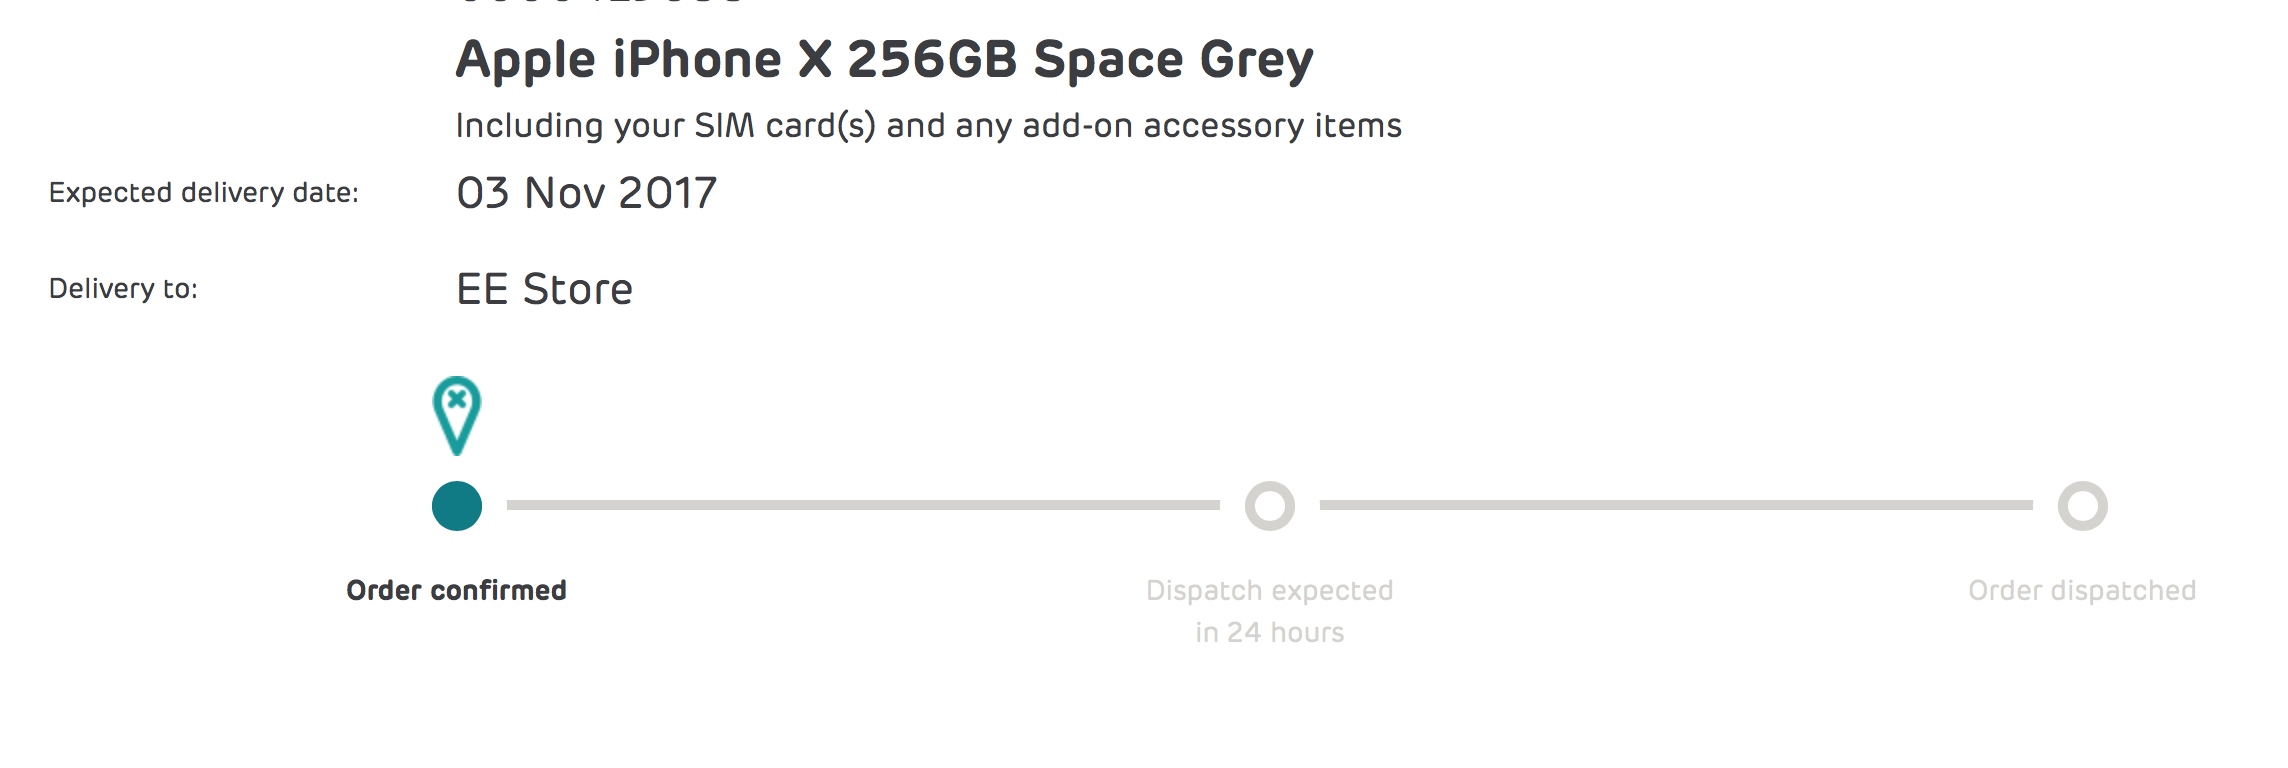Viewport: 2288px width, 768px height.
Task: Click the X mark inside the pin icon
Action: pyautogui.click(x=457, y=399)
